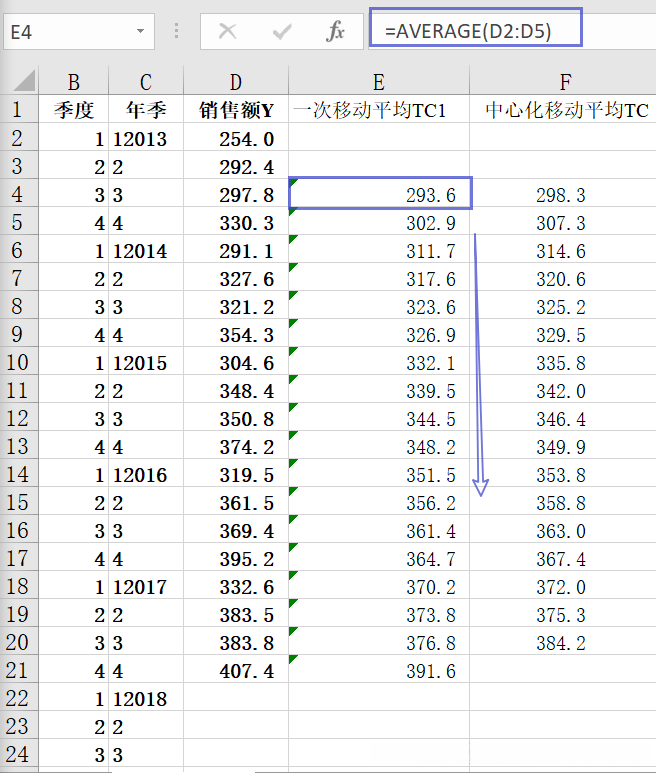Select centered average cell 298.3
The height and width of the screenshot is (773, 656).
(563, 194)
